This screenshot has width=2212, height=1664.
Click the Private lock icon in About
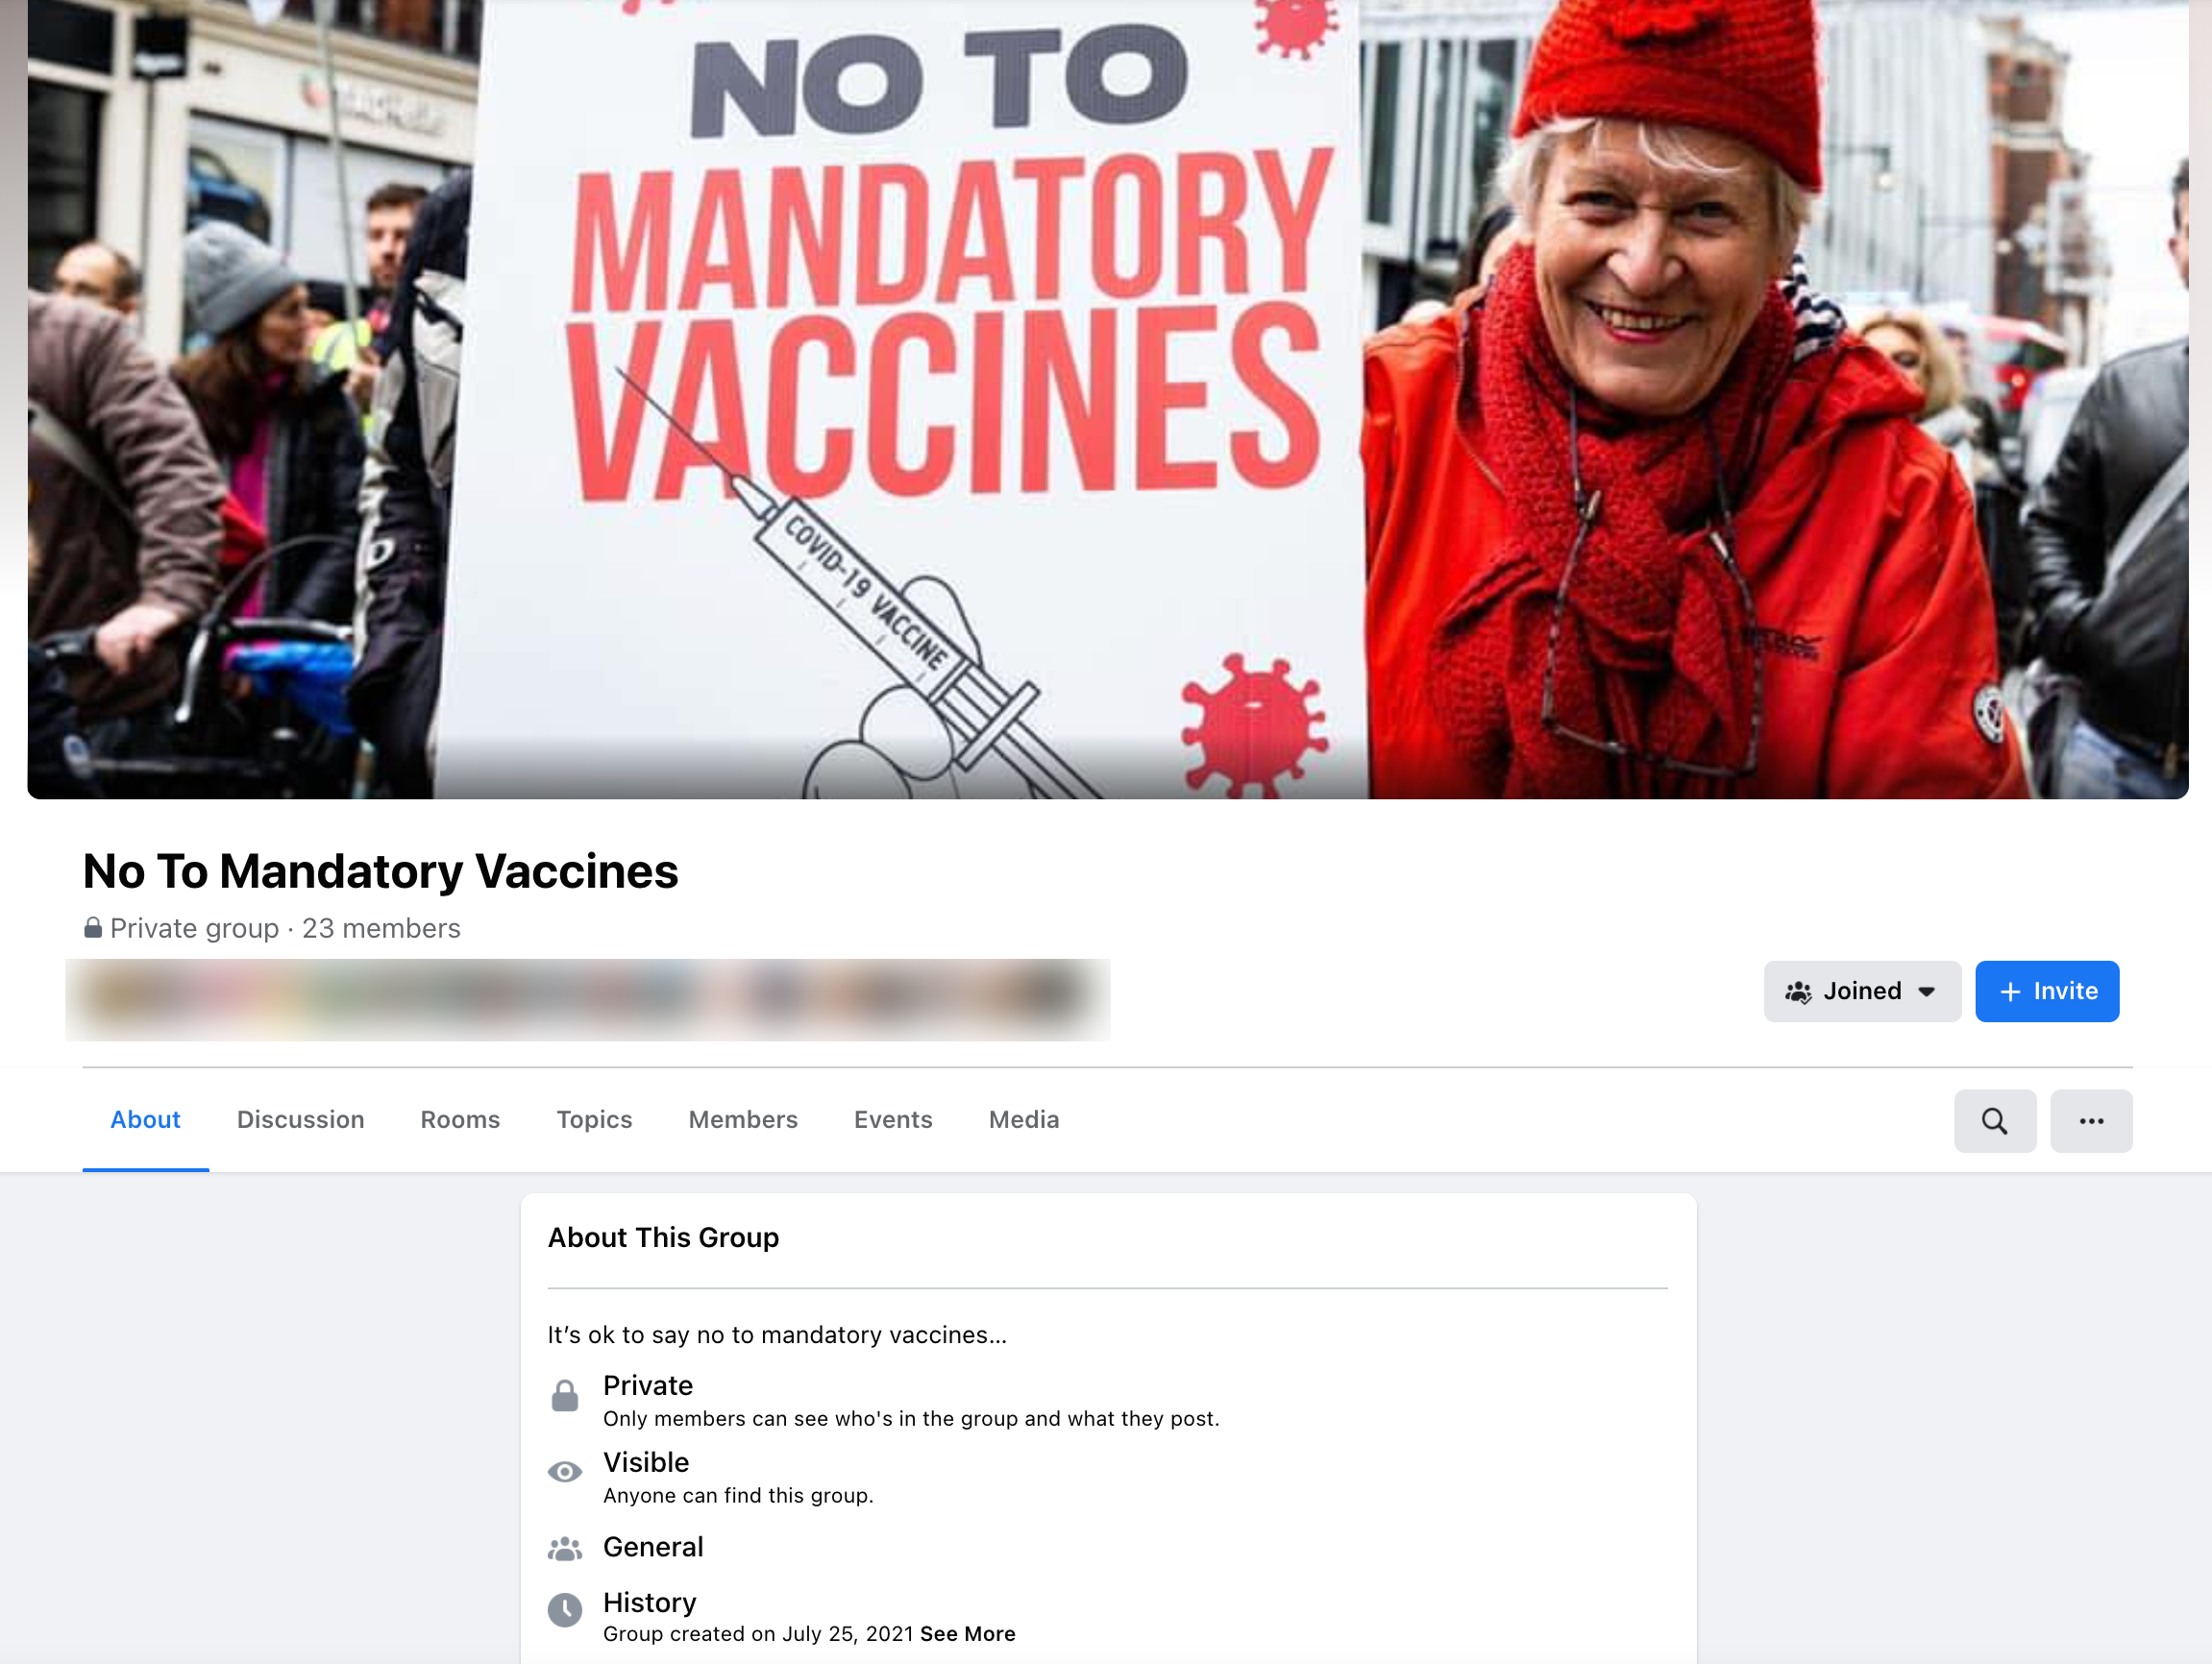pos(565,1396)
